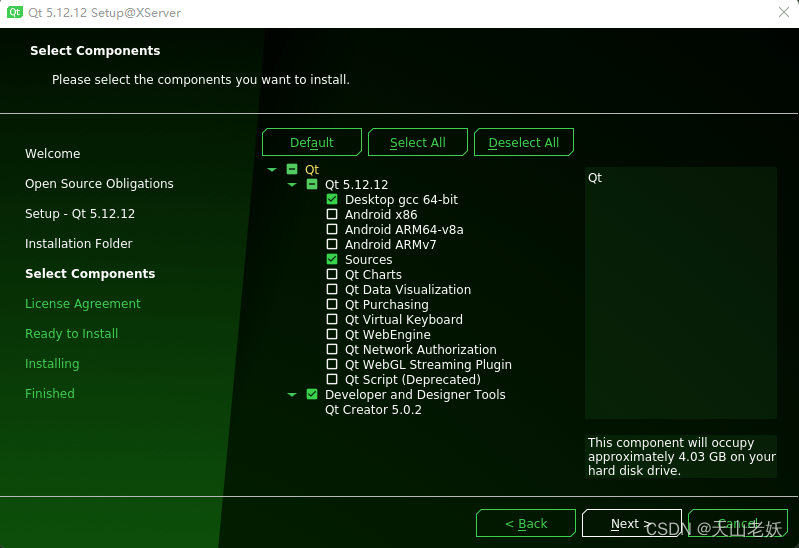
Task: Uncheck the Sources component
Action: (332, 259)
